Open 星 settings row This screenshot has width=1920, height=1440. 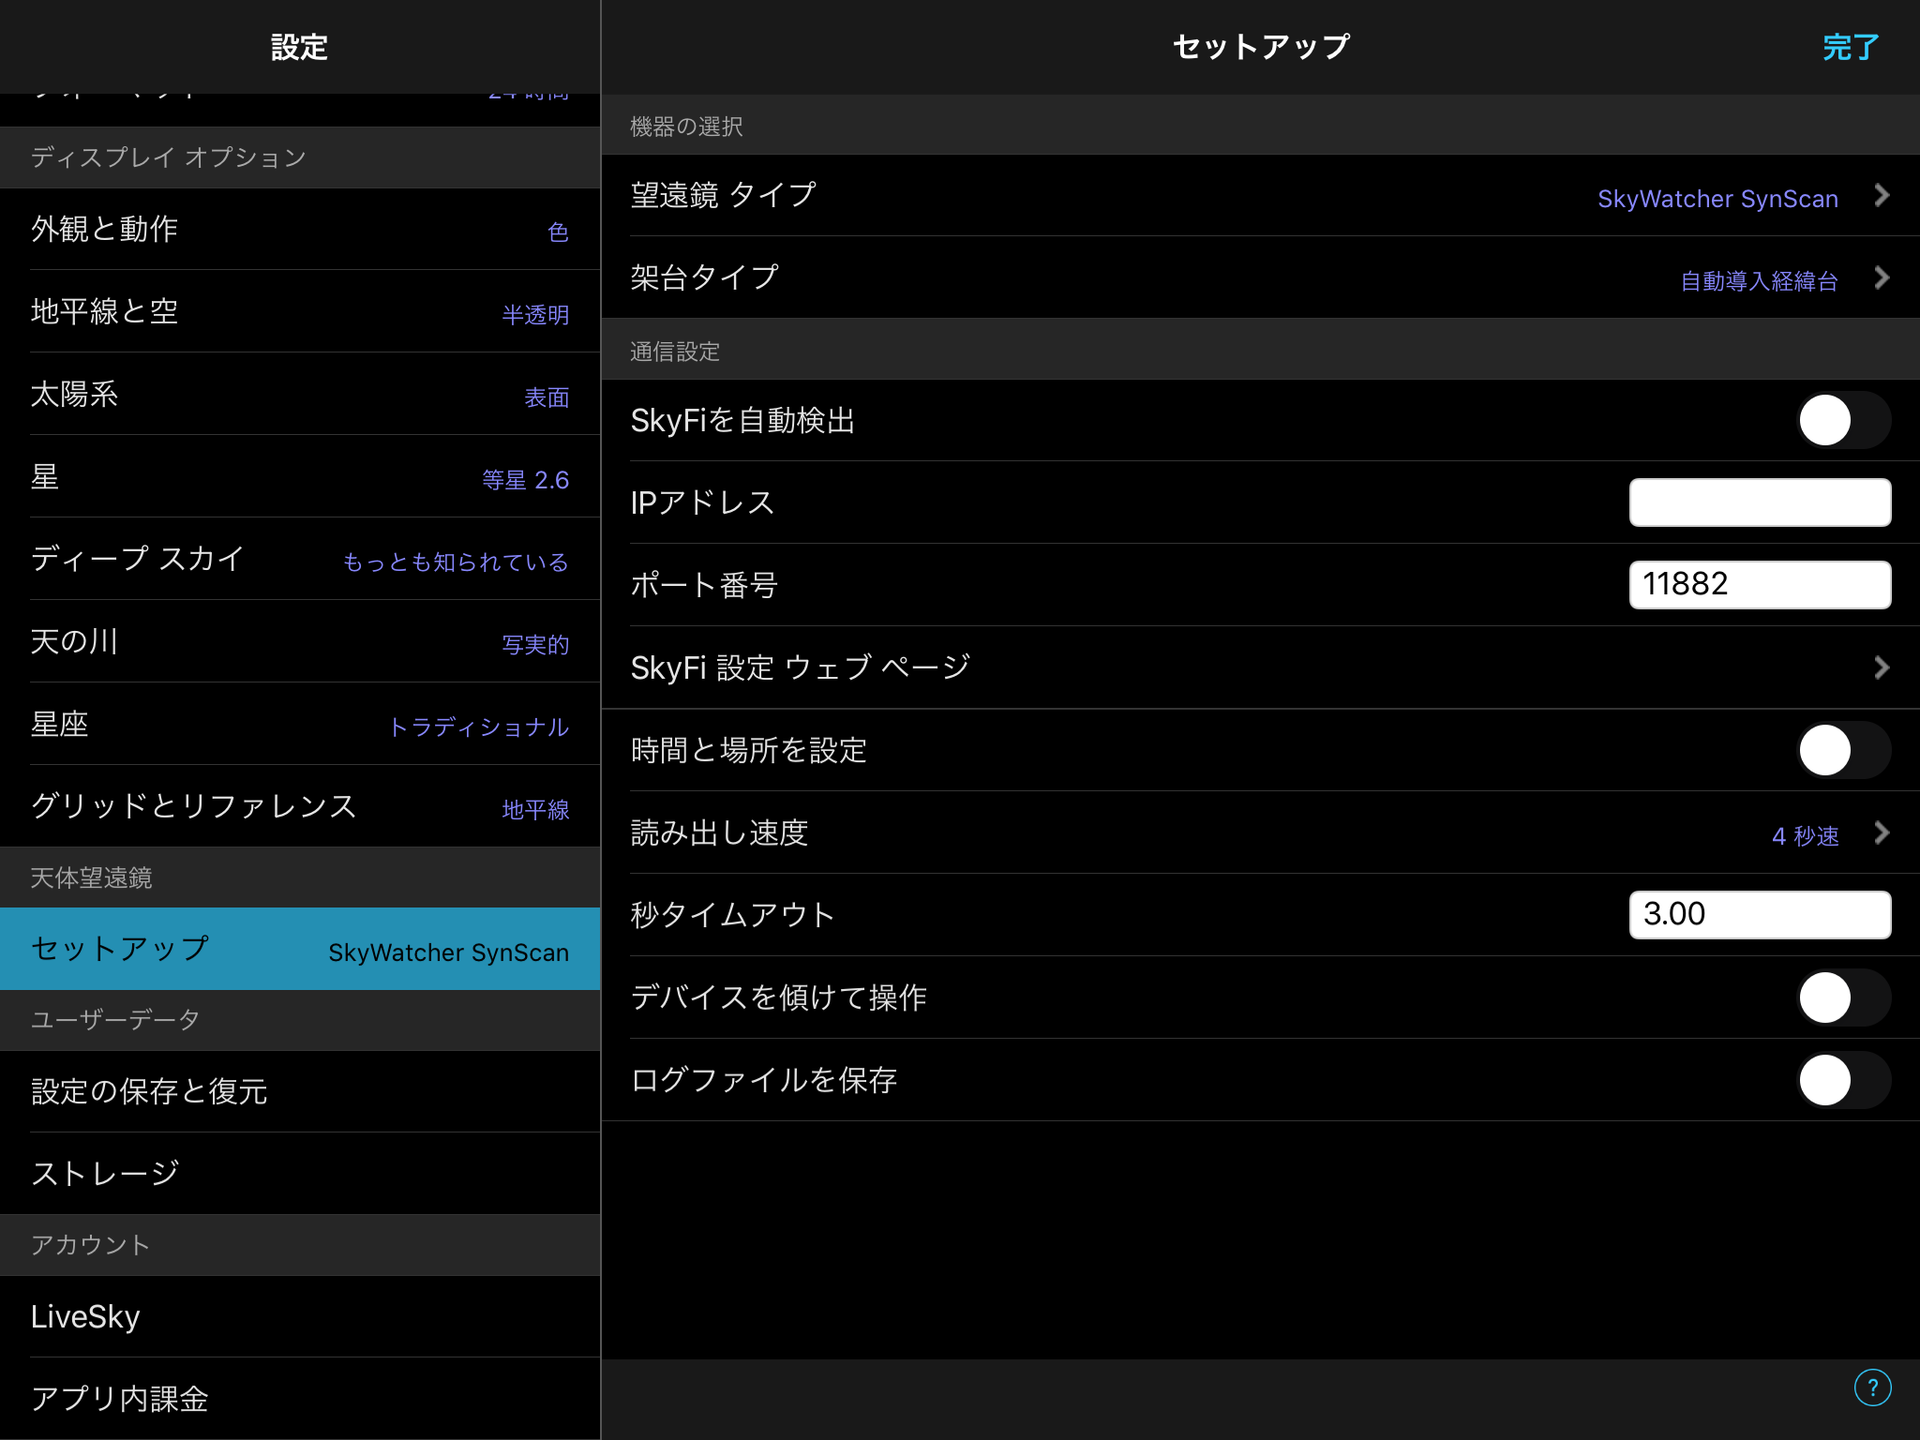300,477
